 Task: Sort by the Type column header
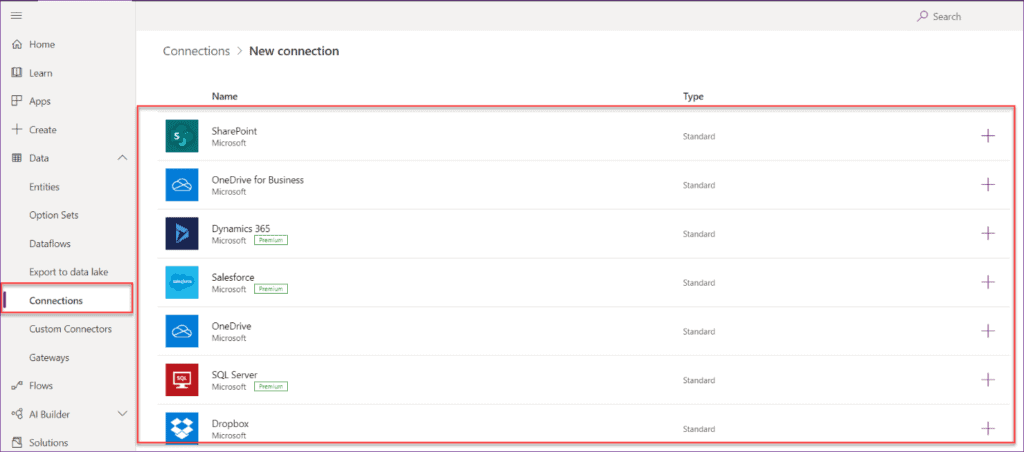693,96
